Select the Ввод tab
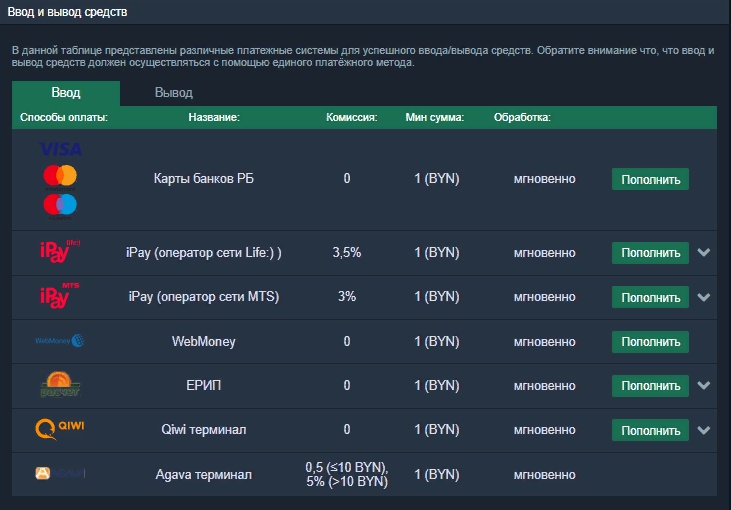The width and height of the screenshot is (731, 510). point(66,93)
